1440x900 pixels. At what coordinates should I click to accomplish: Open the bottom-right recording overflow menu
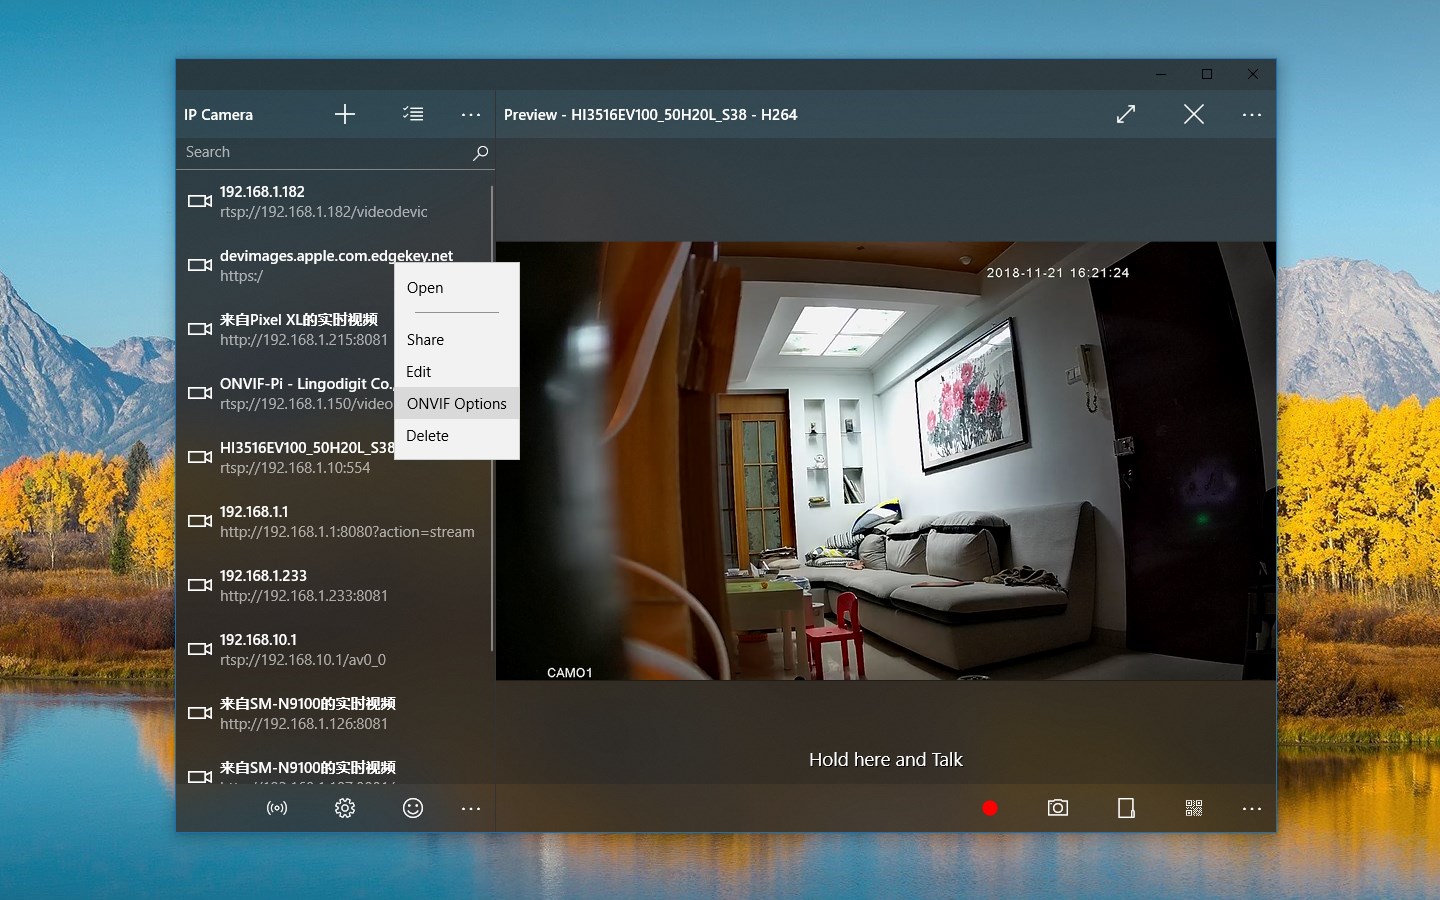point(1252,808)
